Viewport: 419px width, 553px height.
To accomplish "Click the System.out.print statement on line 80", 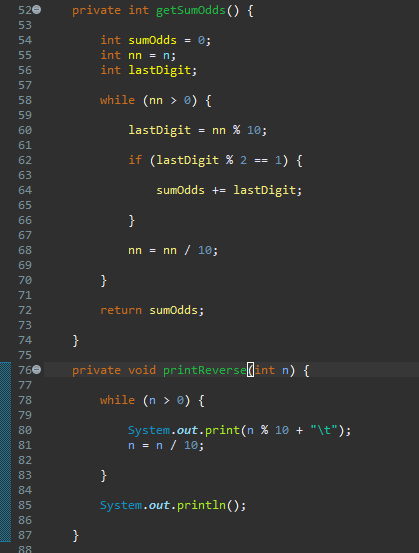I will tap(239, 430).
